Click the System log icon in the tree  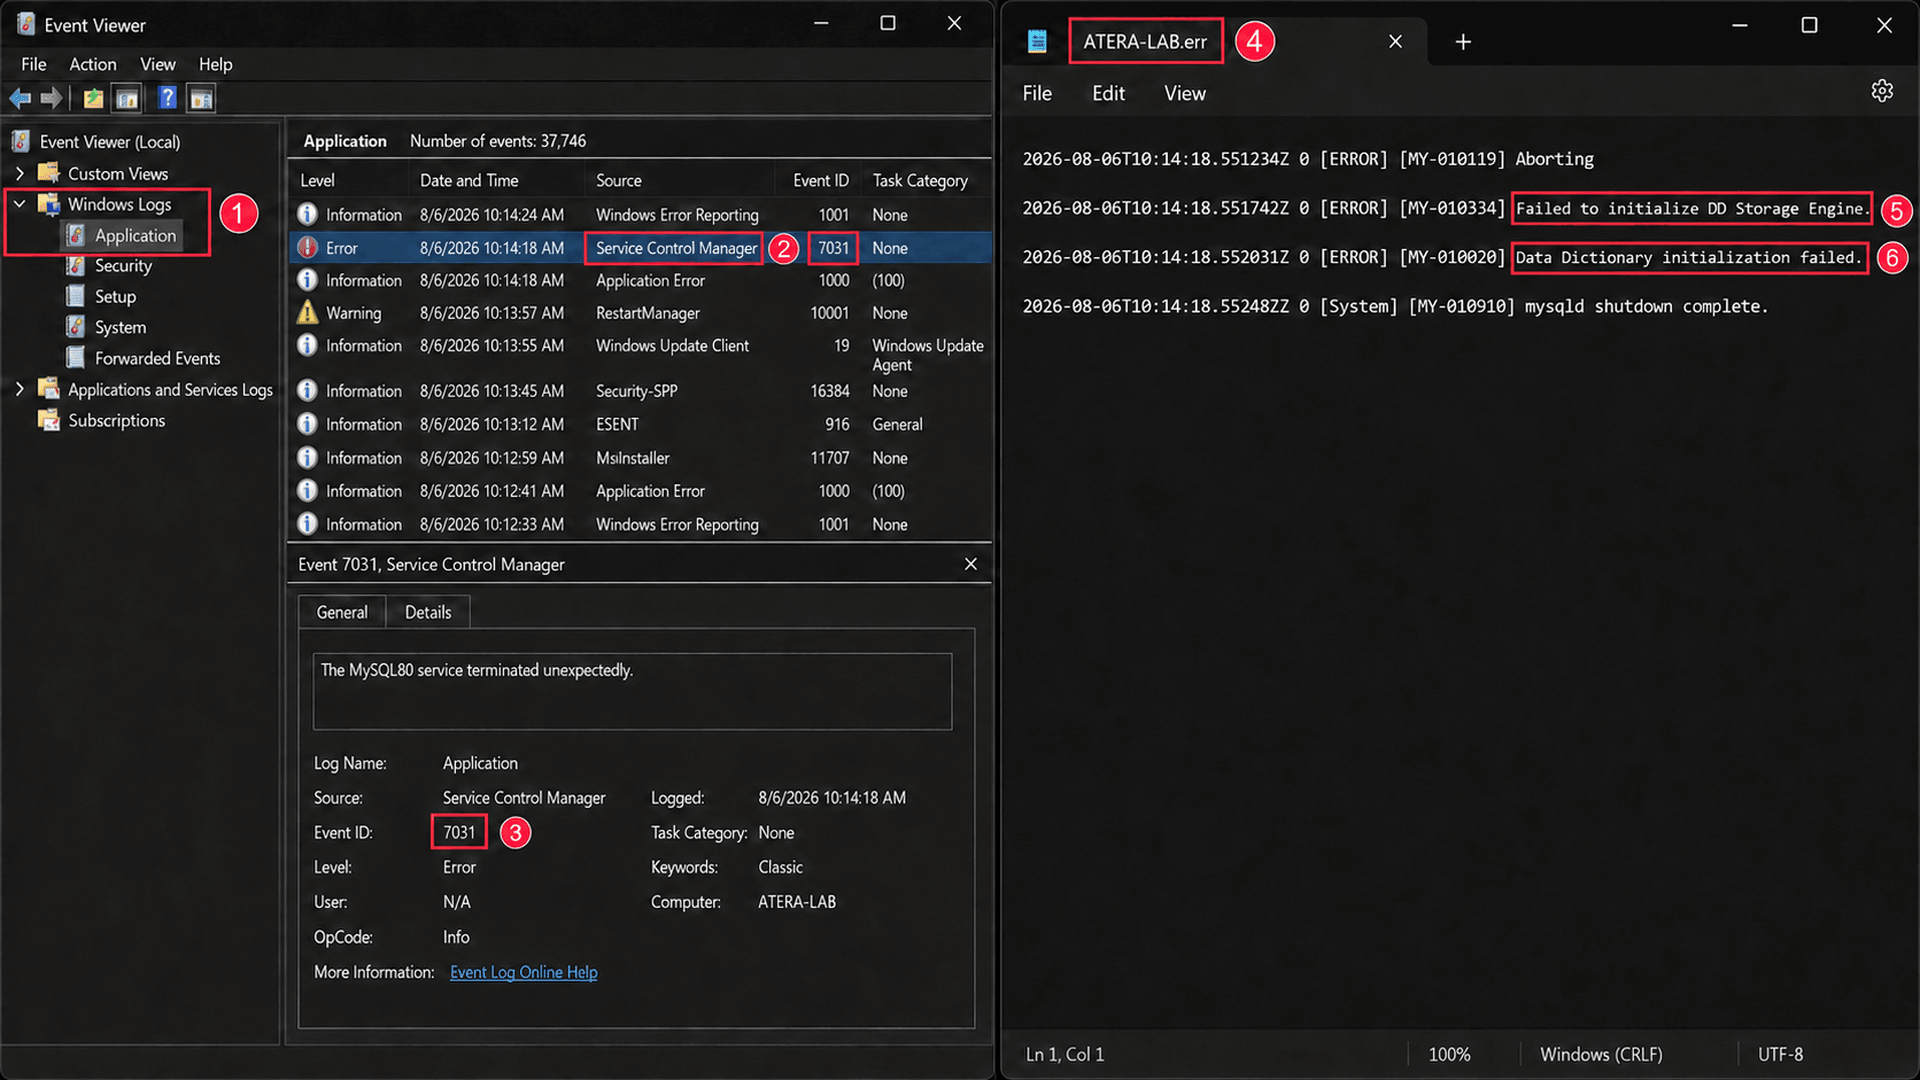[75, 327]
